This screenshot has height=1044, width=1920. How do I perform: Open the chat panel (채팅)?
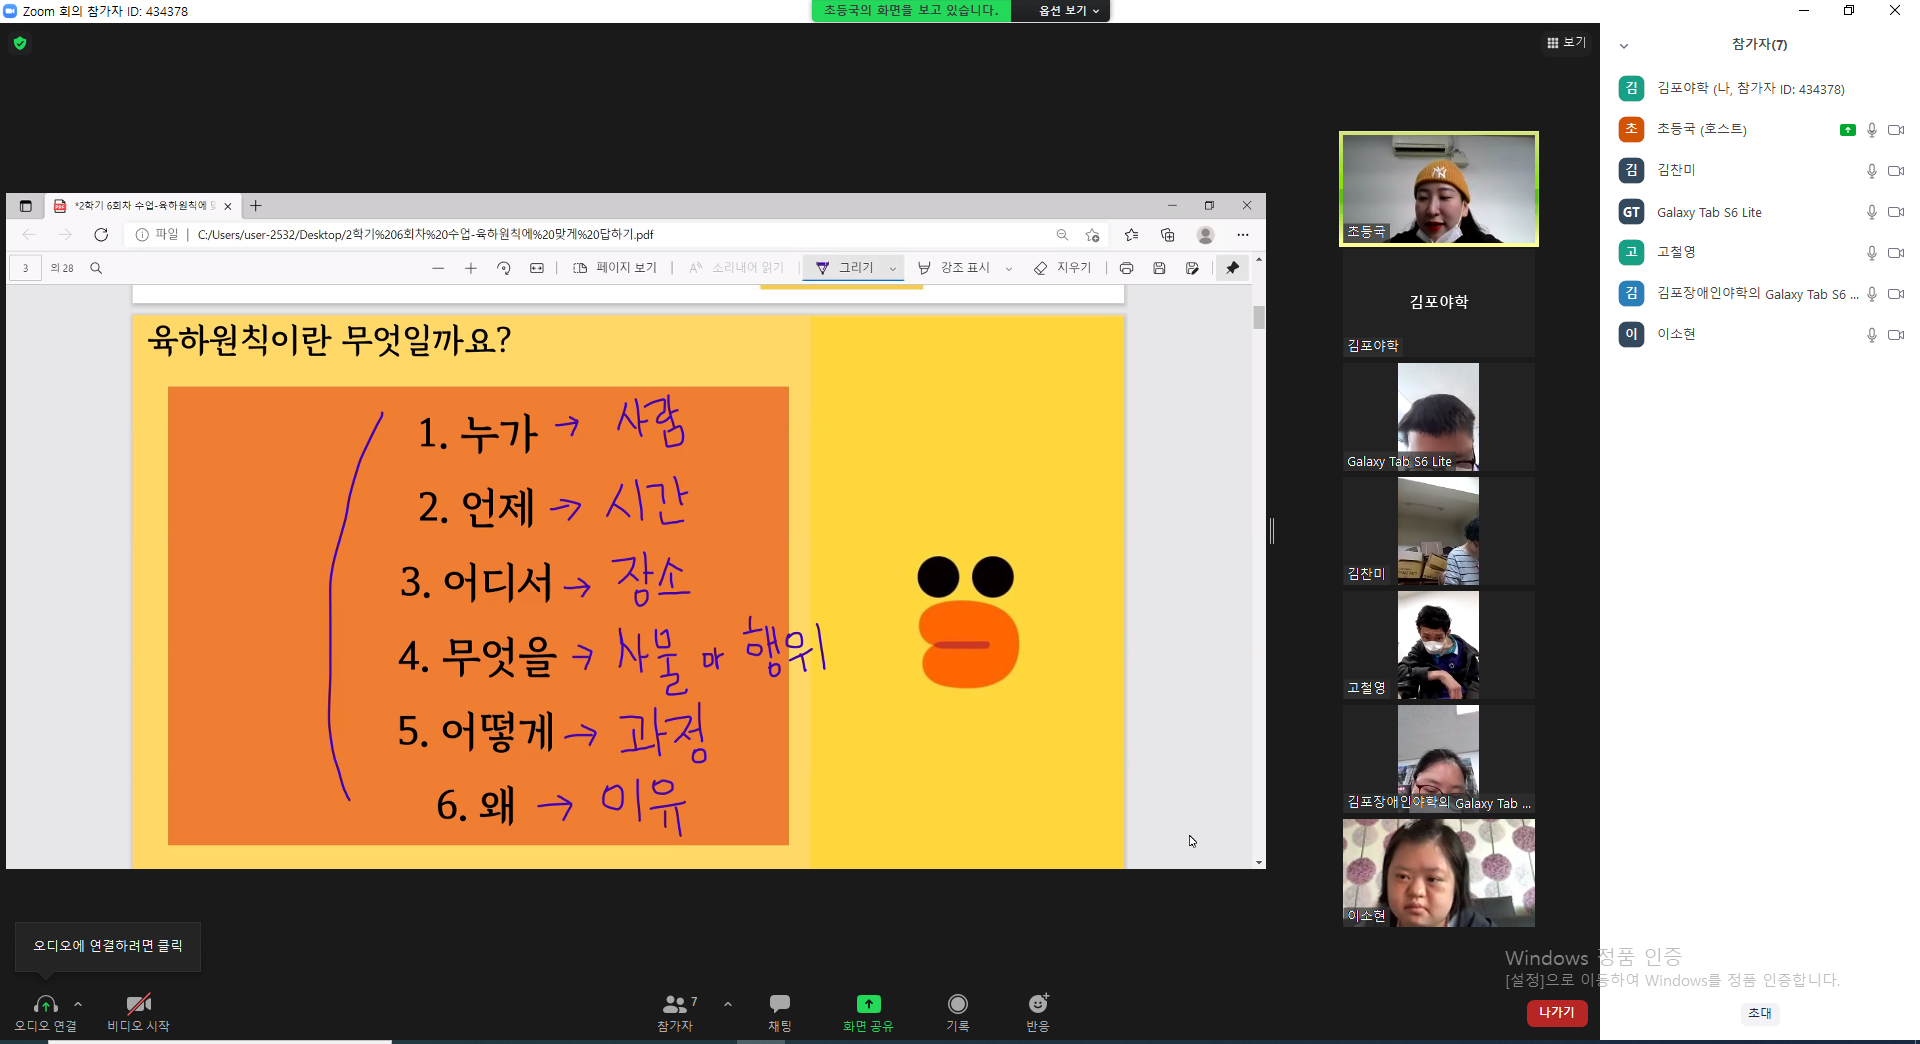pyautogui.click(x=780, y=1012)
